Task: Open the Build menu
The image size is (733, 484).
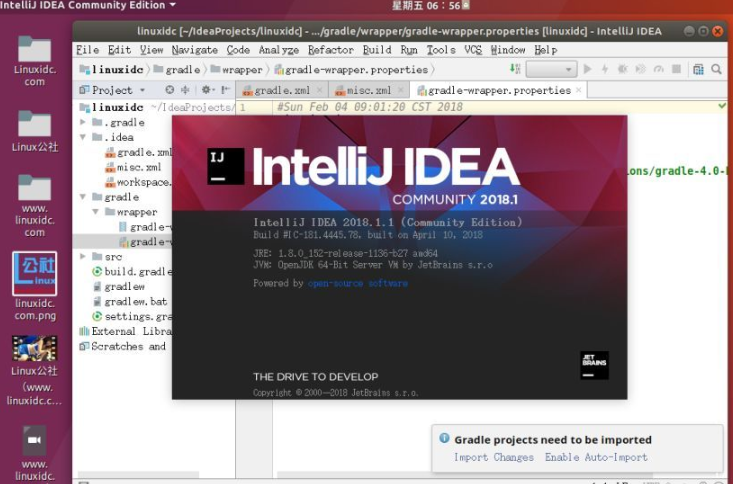Action: 377,50
